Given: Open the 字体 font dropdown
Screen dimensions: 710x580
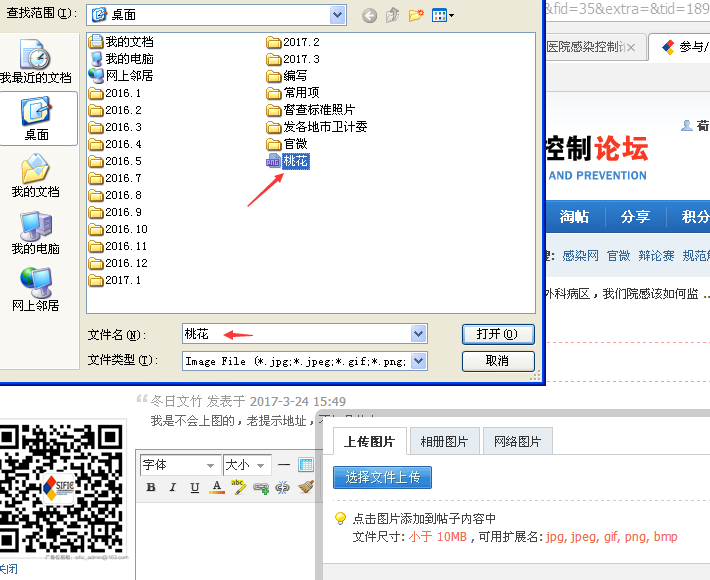Looking at the screenshot, I should click(x=179, y=465).
